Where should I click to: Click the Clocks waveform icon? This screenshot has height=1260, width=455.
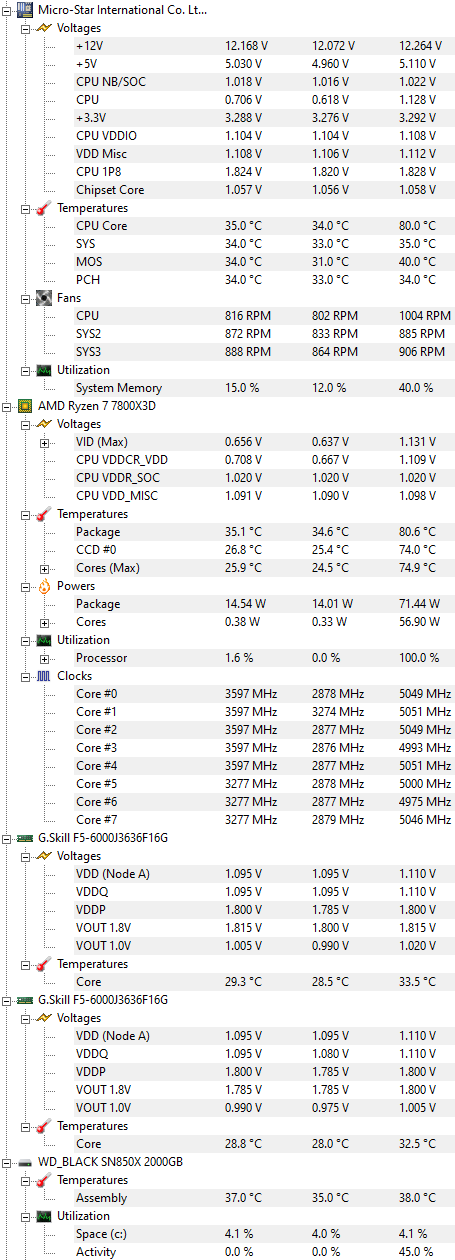point(44,676)
